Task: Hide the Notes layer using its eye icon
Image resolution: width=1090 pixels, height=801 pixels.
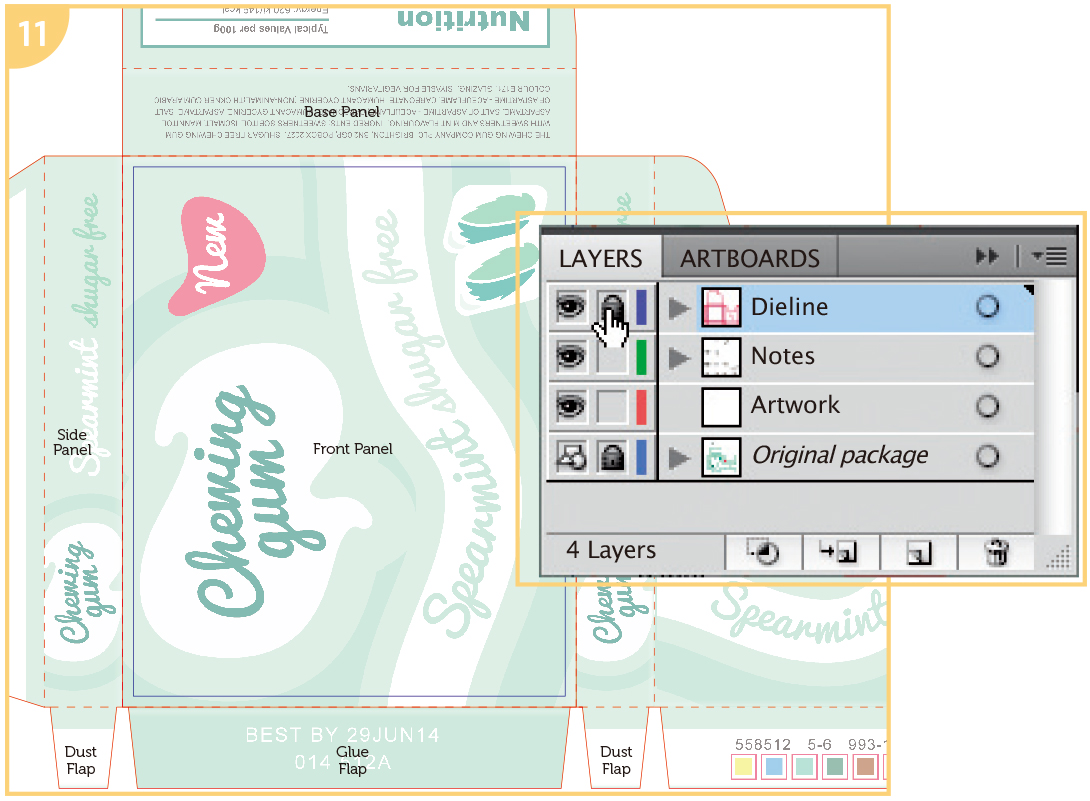Action: point(570,356)
